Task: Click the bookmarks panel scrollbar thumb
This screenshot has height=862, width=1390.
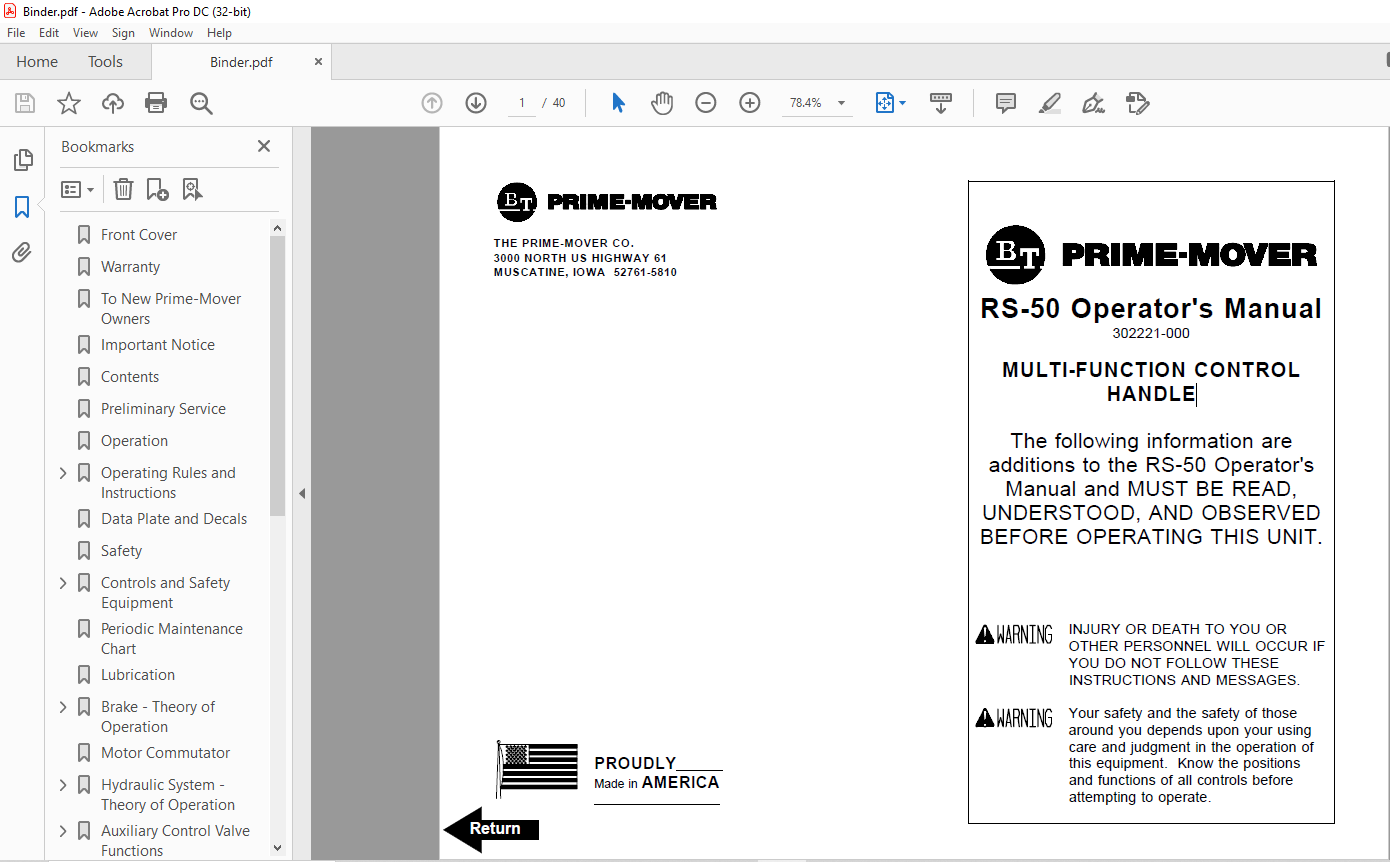Action: (x=277, y=375)
